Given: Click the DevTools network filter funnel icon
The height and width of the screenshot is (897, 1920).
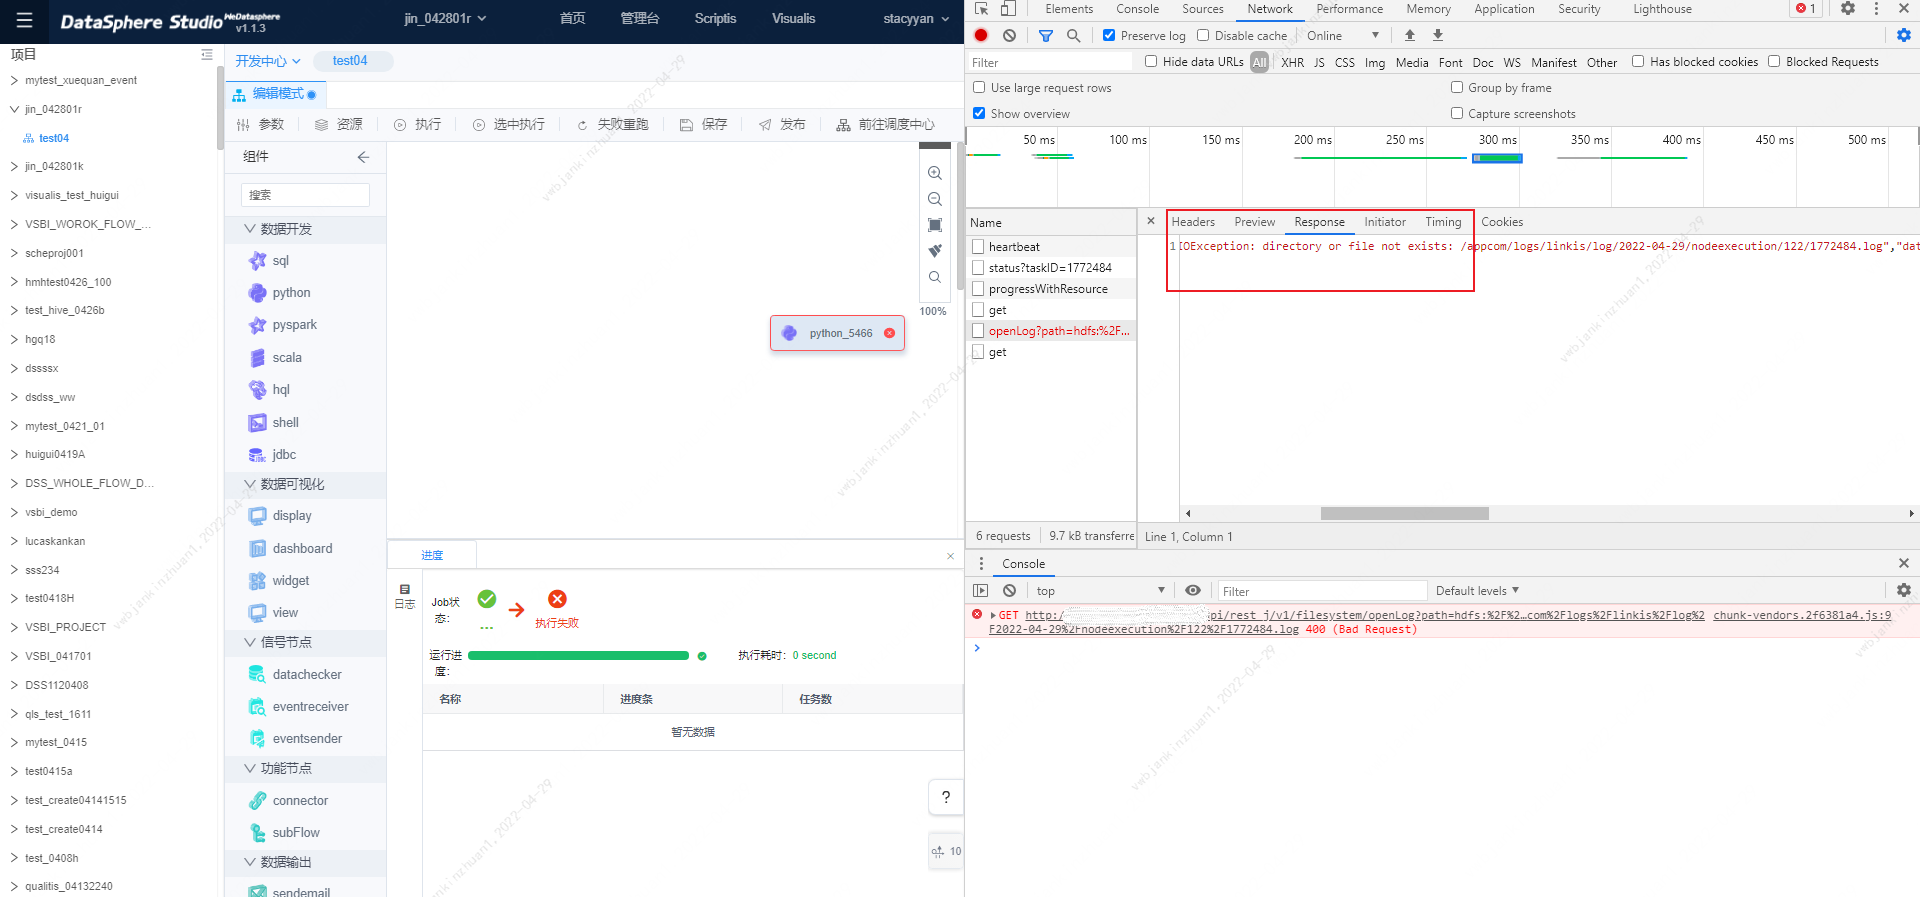Looking at the screenshot, I should coord(1046,35).
